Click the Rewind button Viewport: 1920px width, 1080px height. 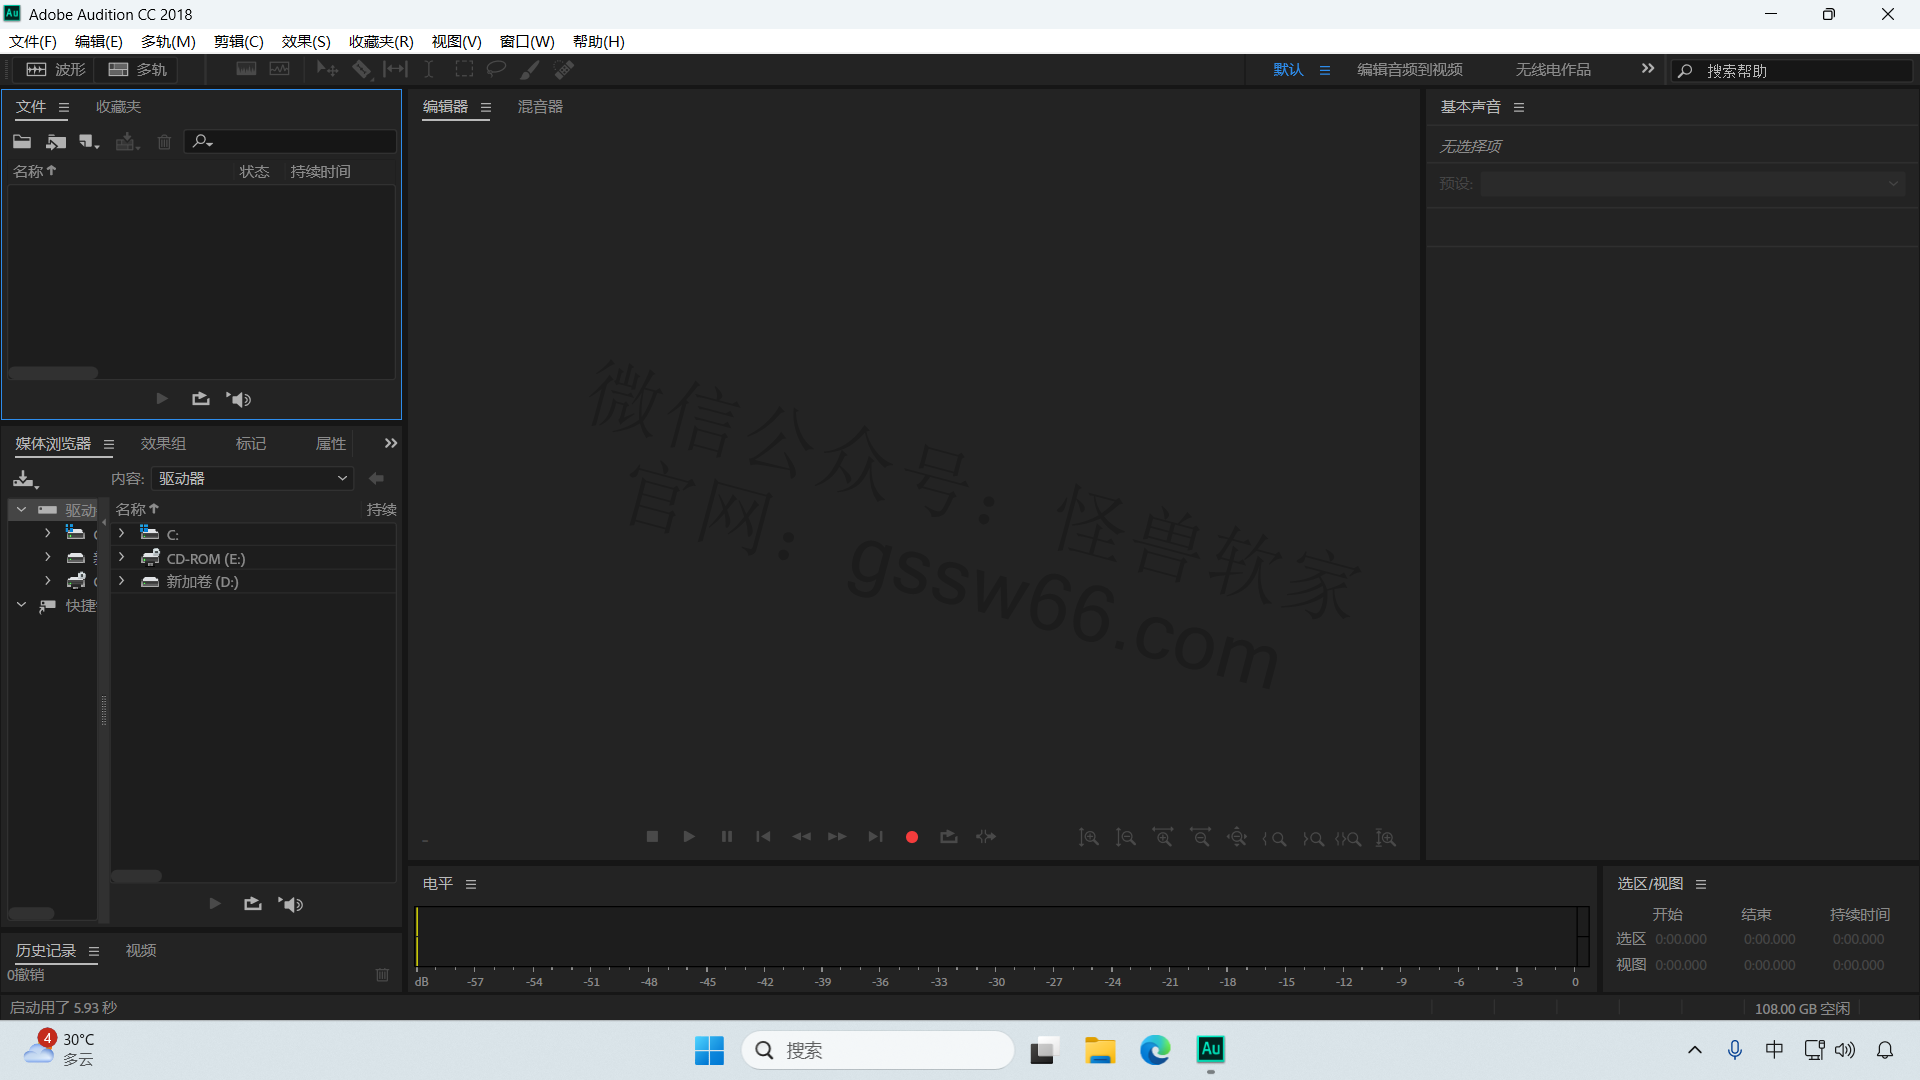click(801, 837)
